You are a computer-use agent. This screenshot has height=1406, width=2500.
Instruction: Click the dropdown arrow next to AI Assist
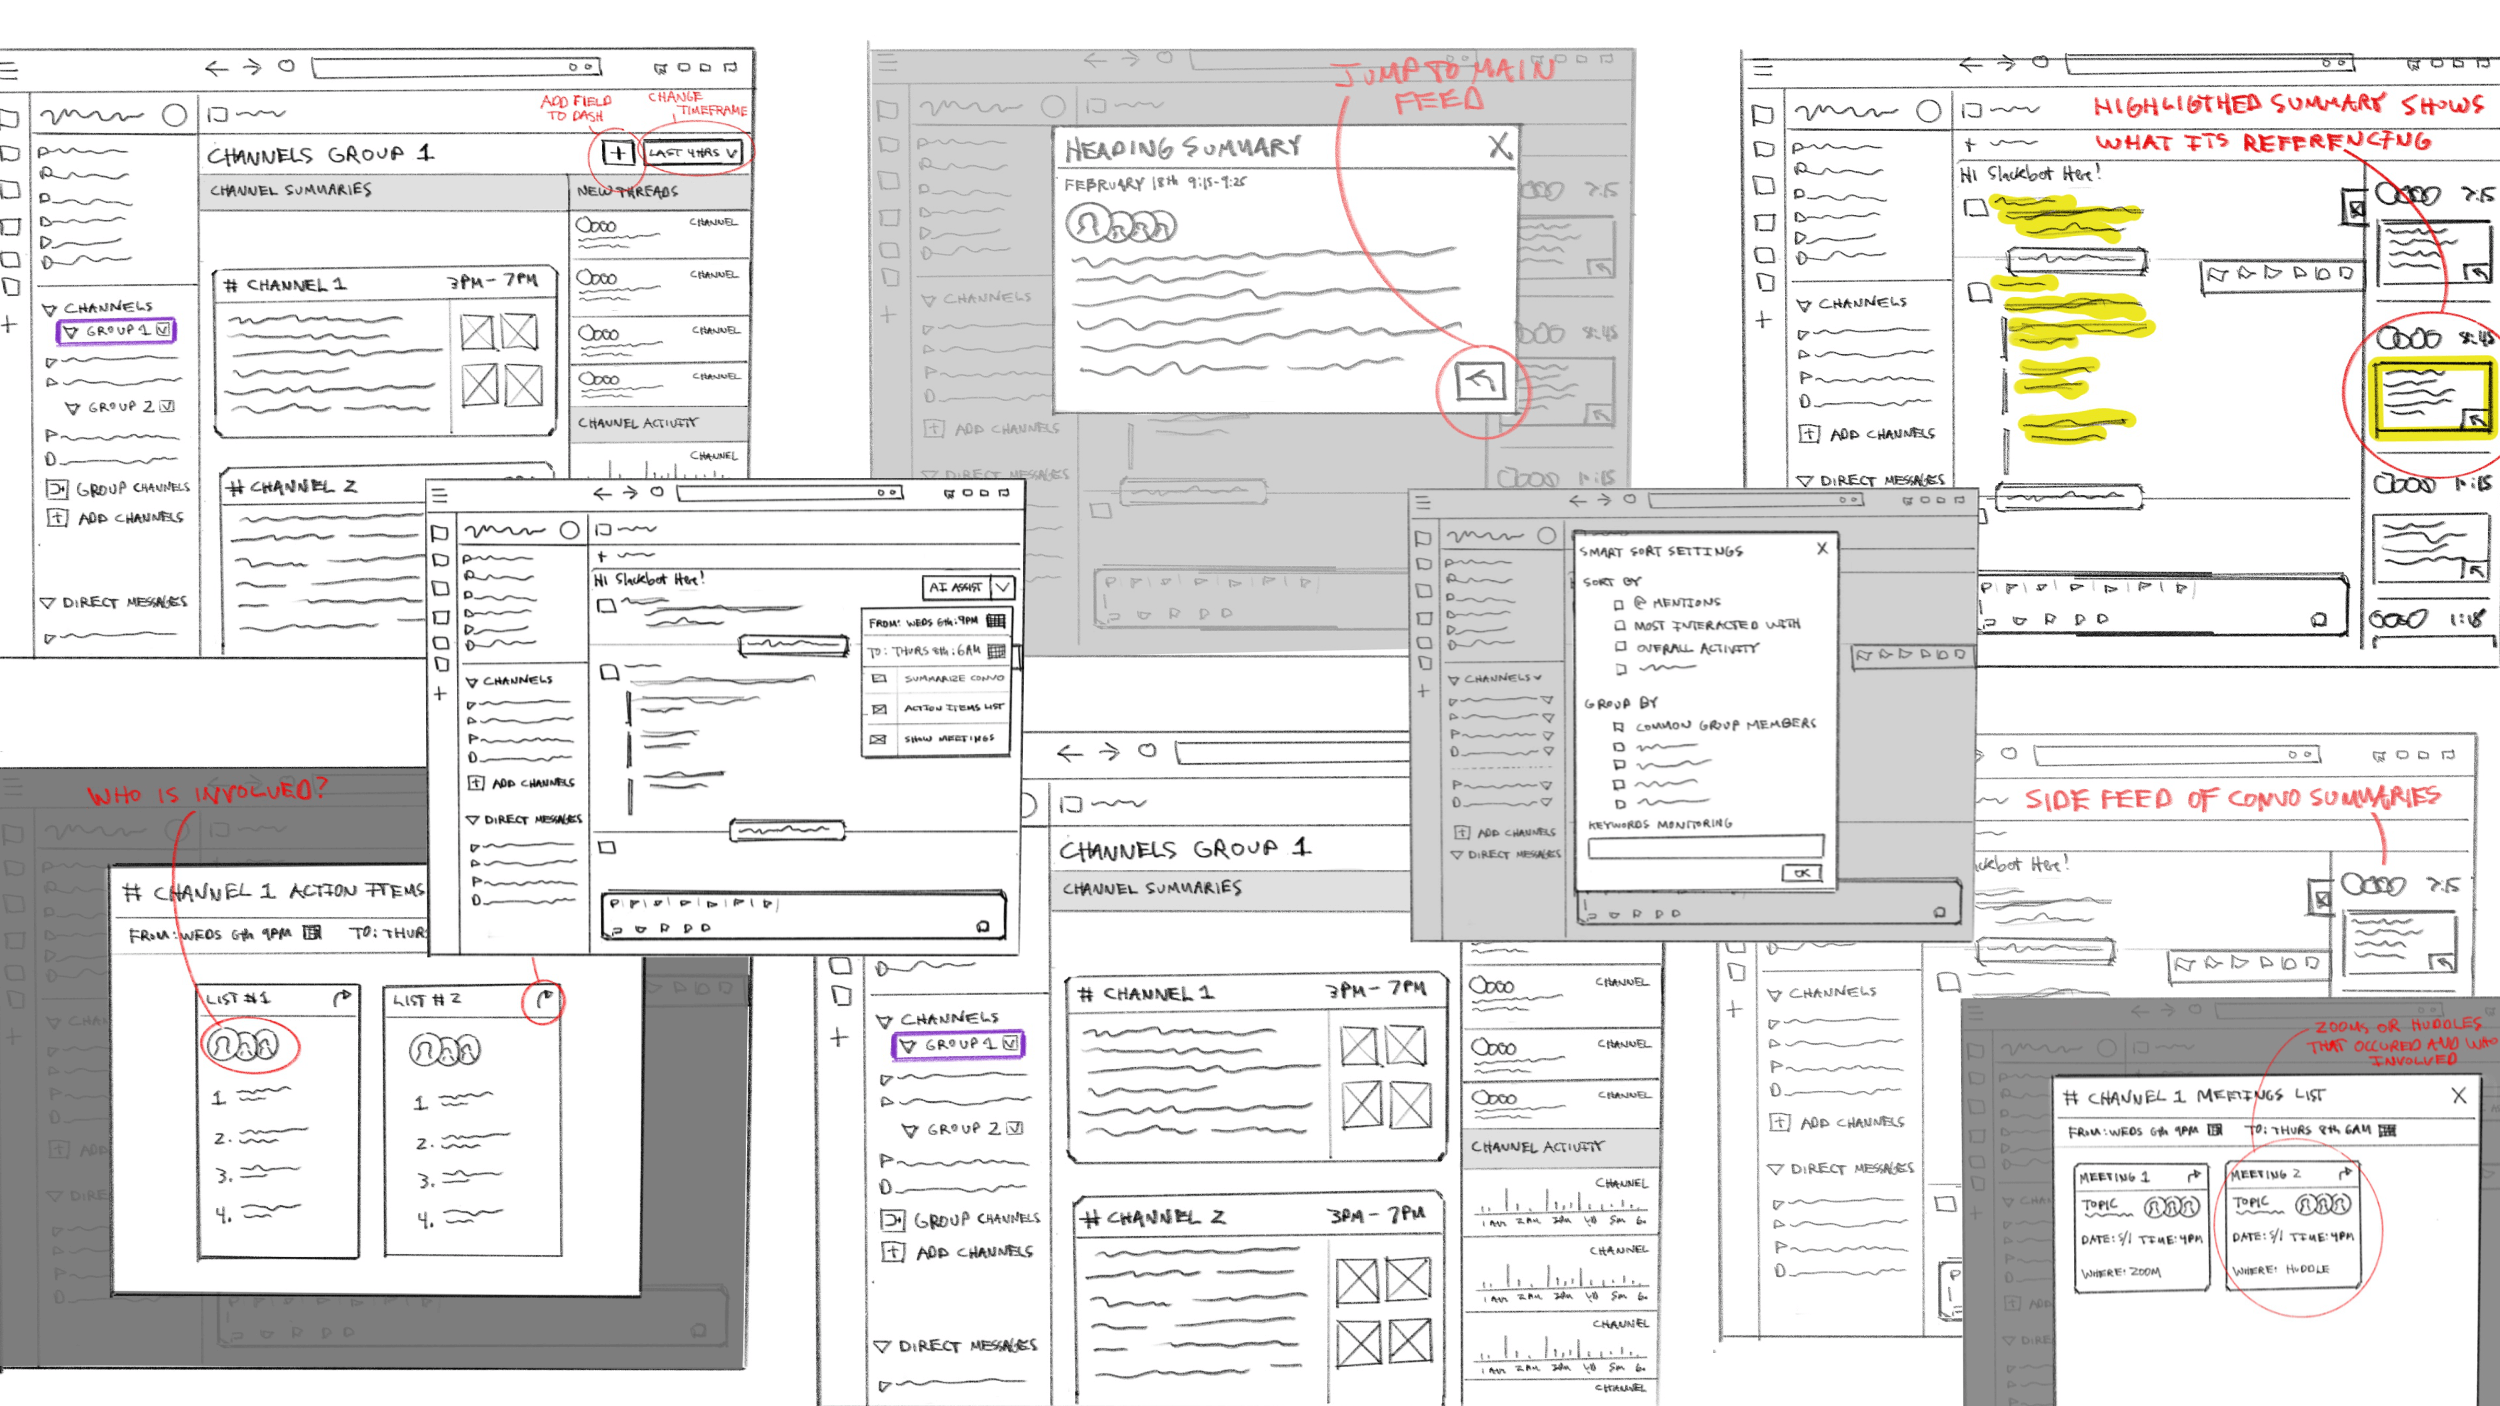[x=1003, y=587]
